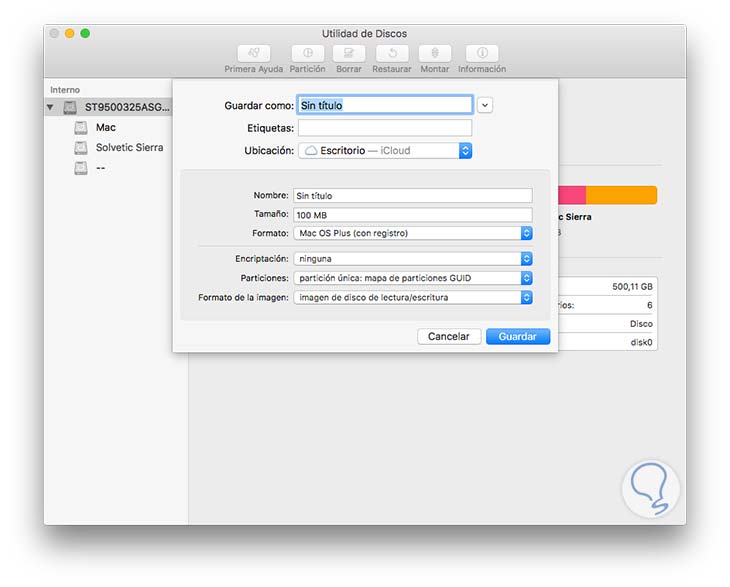The image size is (730, 587).
Task: Open the Particiones dropdown
Action: [x=413, y=278]
